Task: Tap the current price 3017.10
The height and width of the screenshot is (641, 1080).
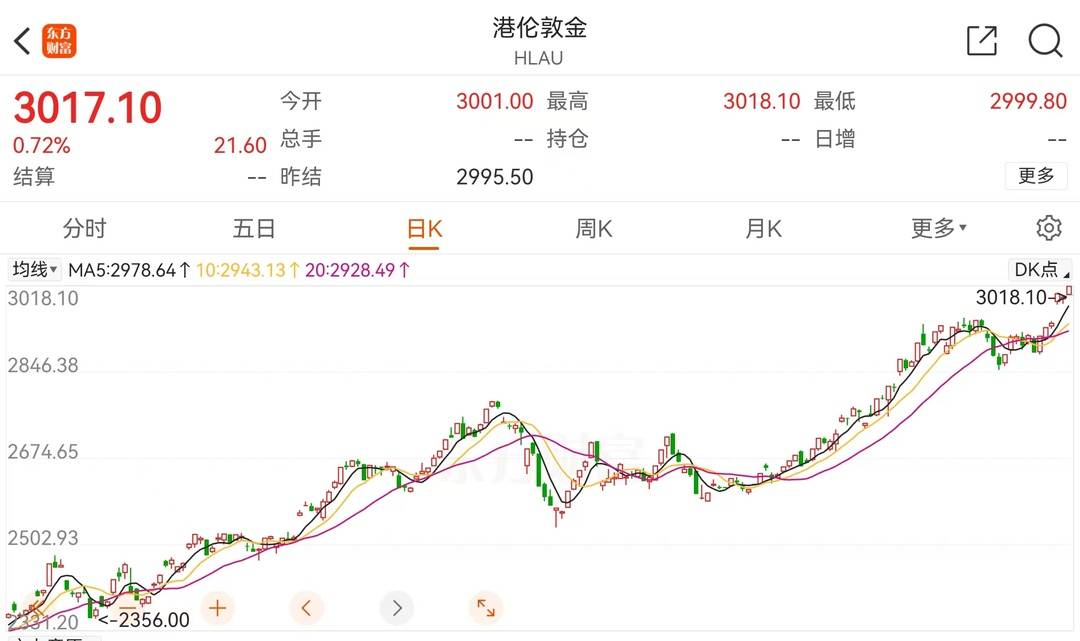Action: point(88,108)
